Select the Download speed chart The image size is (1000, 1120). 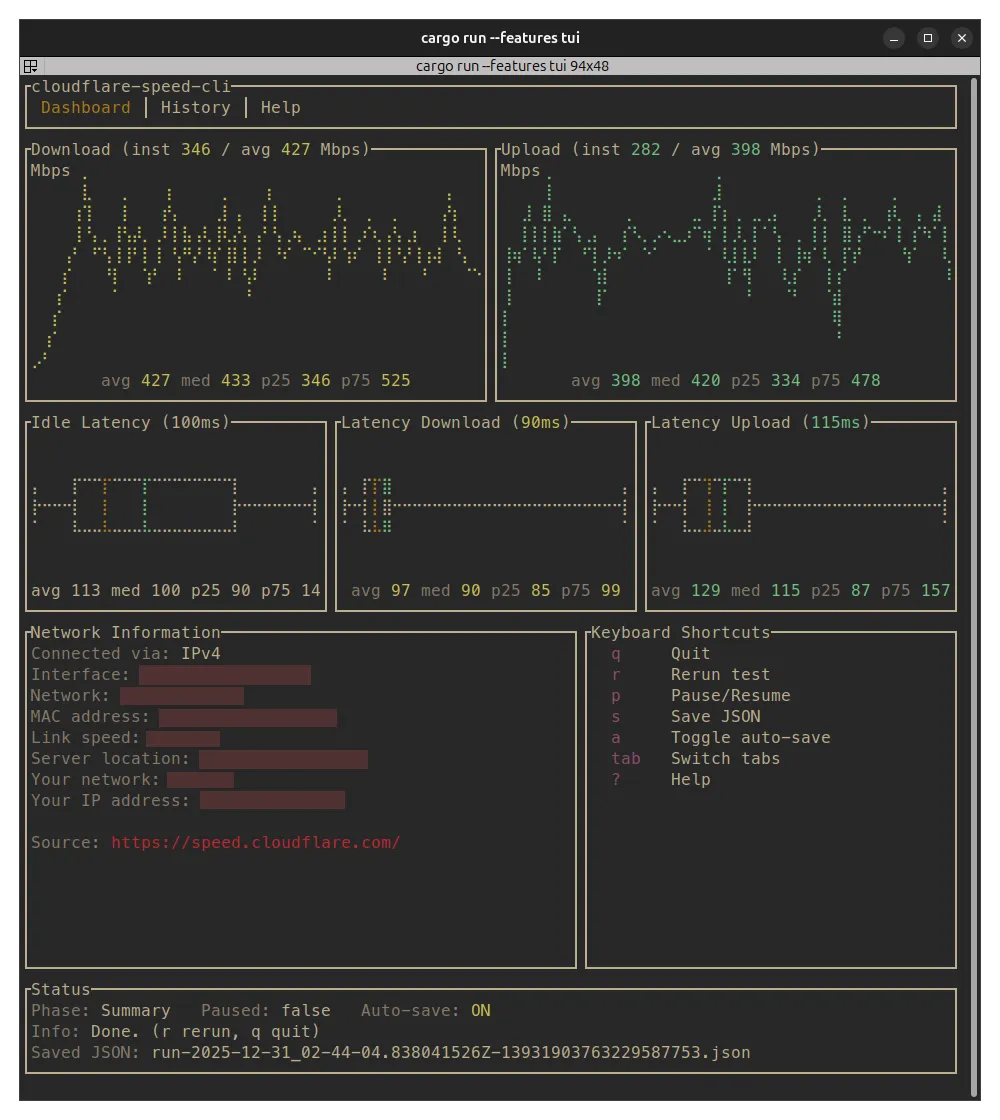pos(255,270)
